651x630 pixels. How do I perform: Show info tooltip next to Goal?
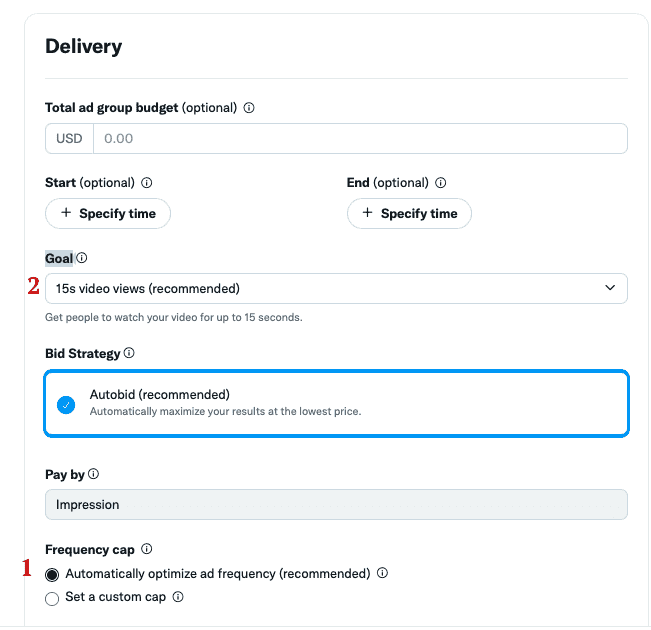click(82, 258)
